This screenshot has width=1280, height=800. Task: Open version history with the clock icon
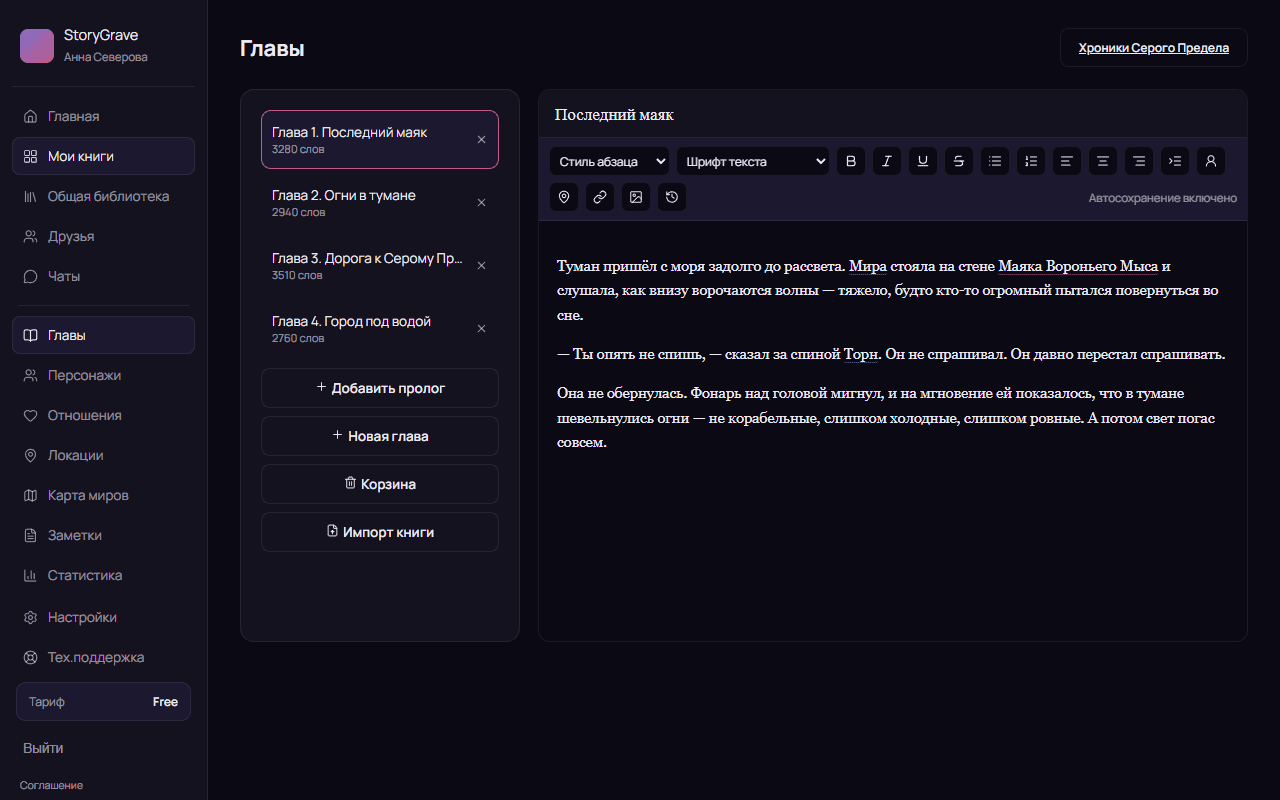672,197
